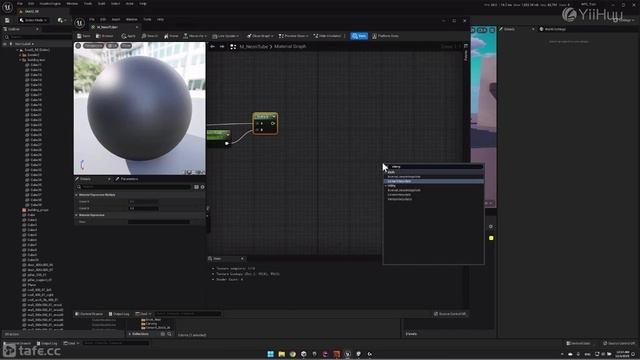Click the Platform Stats toolbar button
640x360 pixels.
coord(385,36)
